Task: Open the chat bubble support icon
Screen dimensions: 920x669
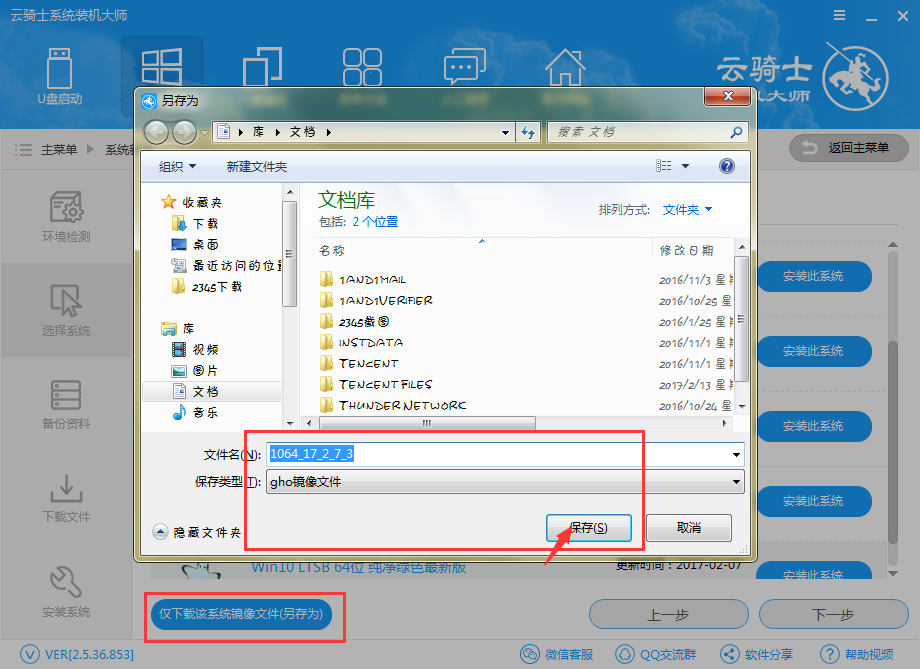Action: coord(465,67)
